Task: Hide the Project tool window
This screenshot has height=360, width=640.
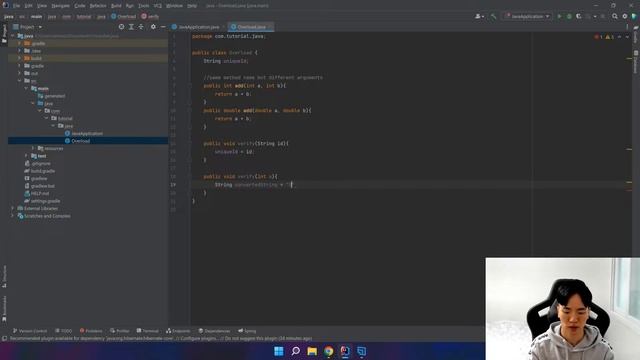Action: pyautogui.click(x=163, y=27)
